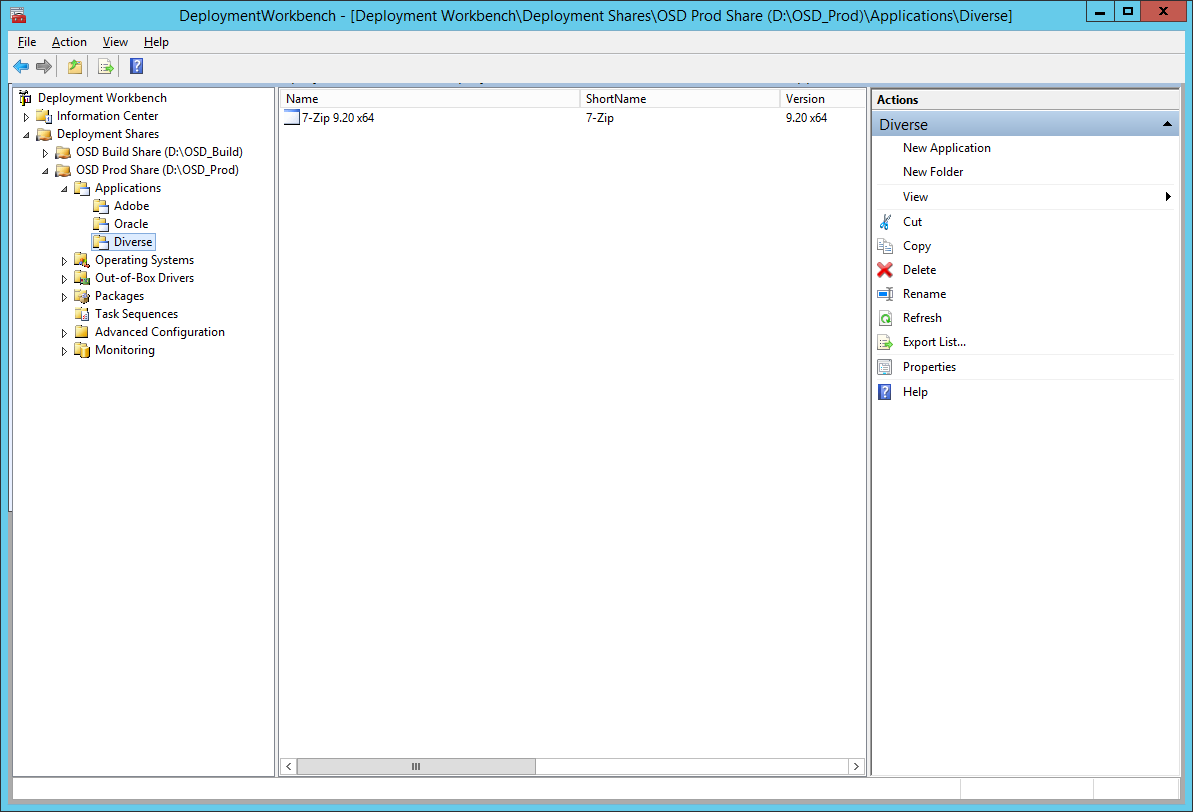The image size is (1193, 812).
Task: Expand the OSD Build Share node
Action: [x=46, y=153]
